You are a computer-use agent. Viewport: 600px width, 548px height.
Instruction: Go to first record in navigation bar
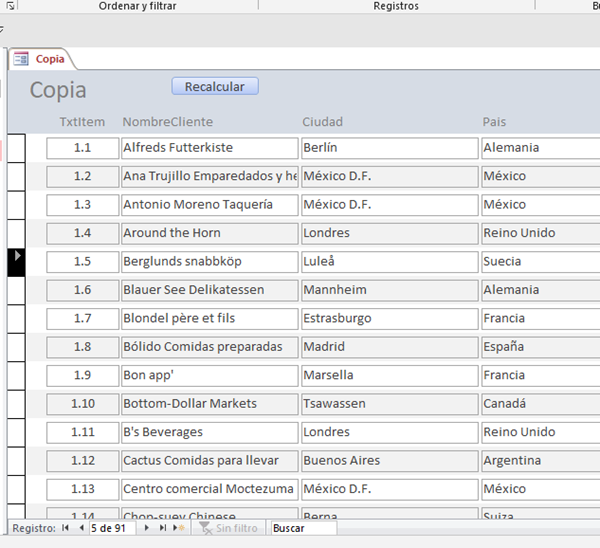[x=66, y=528]
